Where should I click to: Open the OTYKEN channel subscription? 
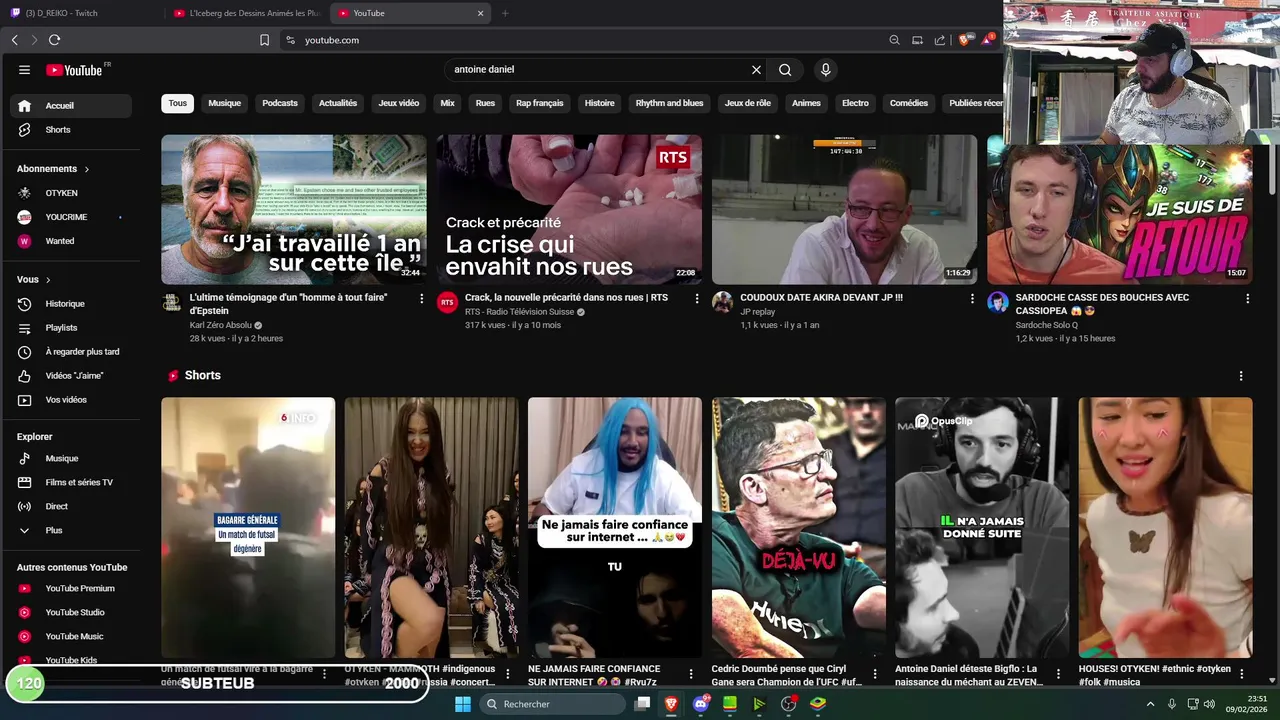71,193
